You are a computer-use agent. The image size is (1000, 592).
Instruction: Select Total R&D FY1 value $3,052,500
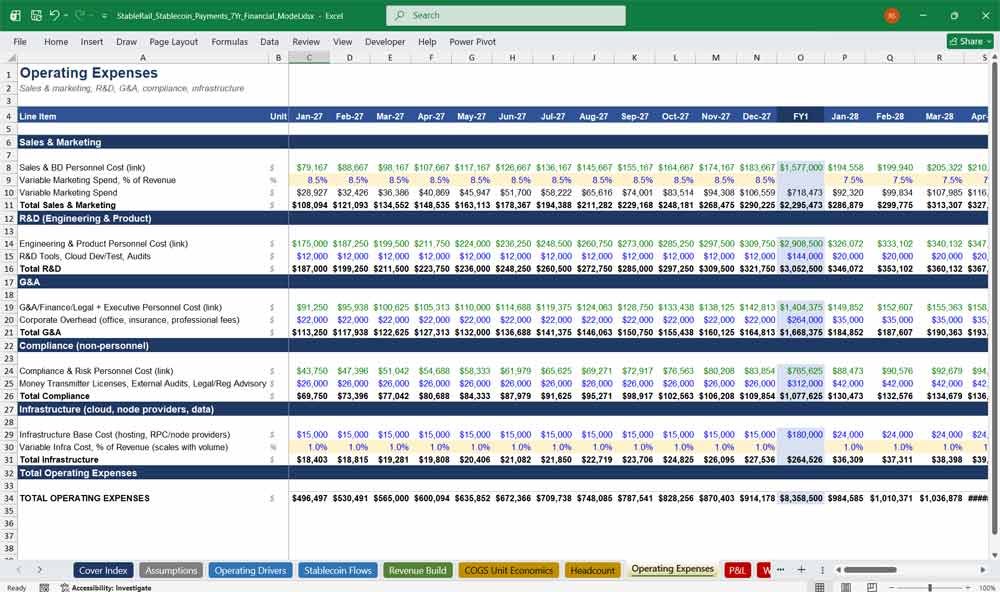click(801, 269)
